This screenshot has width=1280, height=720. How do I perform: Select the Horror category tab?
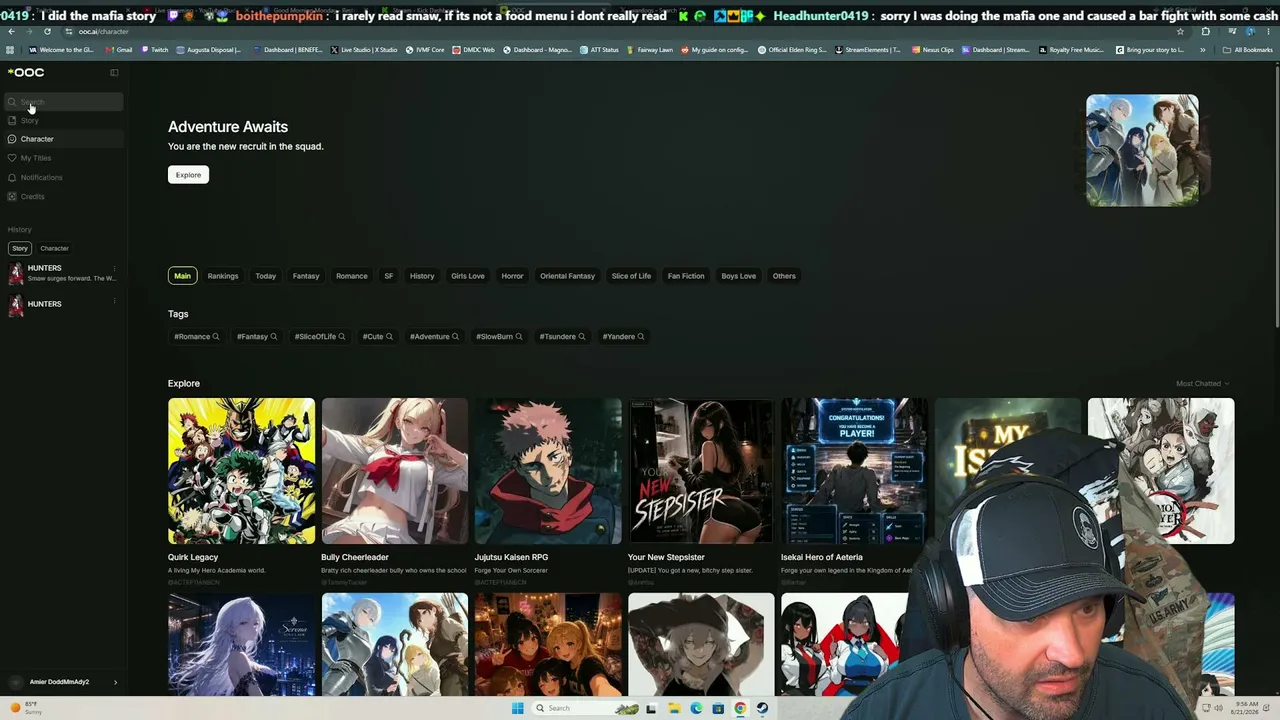pos(512,276)
